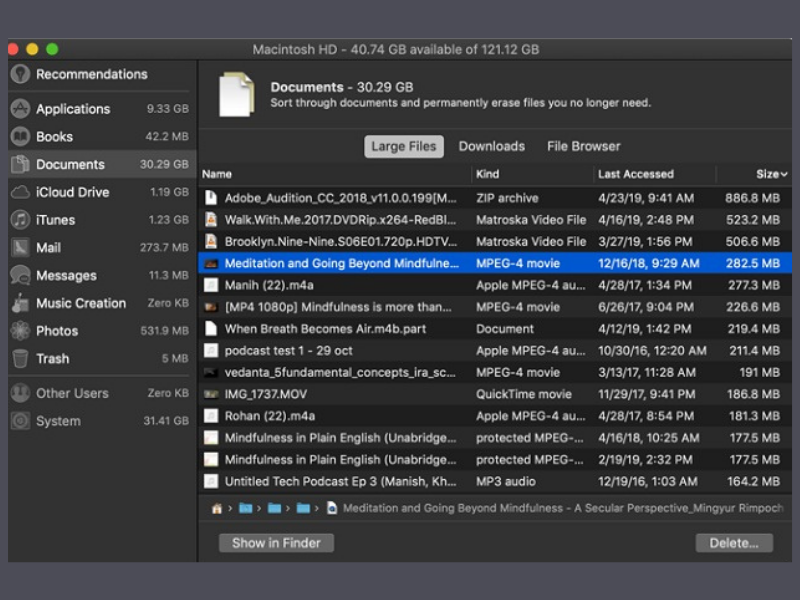The image size is (800, 600).
Task: Open the iCloud Drive category label
Action: [x=72, y=192]
